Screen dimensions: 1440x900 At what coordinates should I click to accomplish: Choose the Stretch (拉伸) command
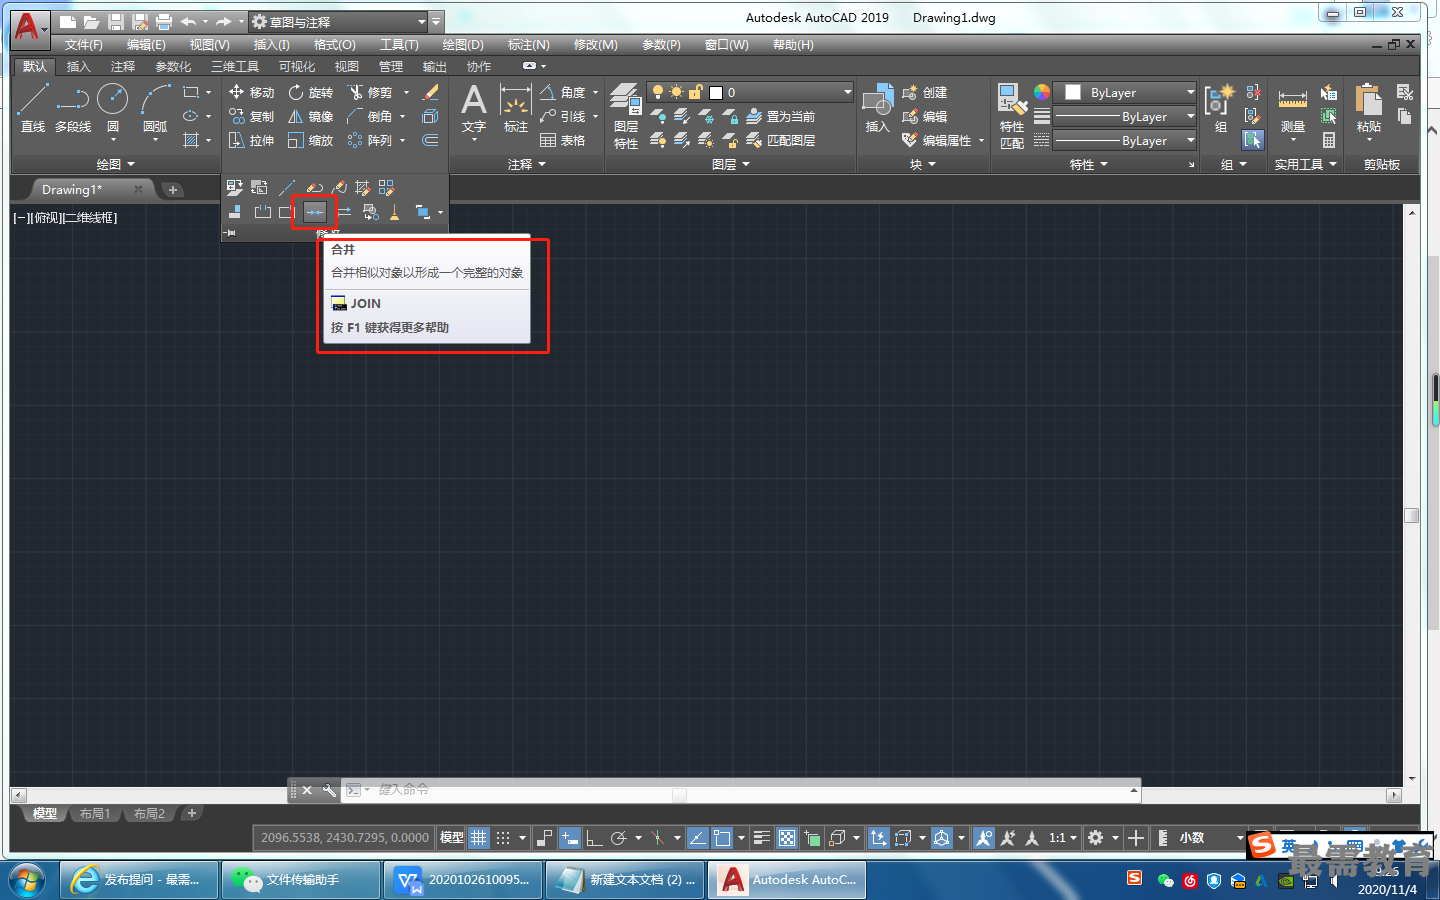pos(251,140)
